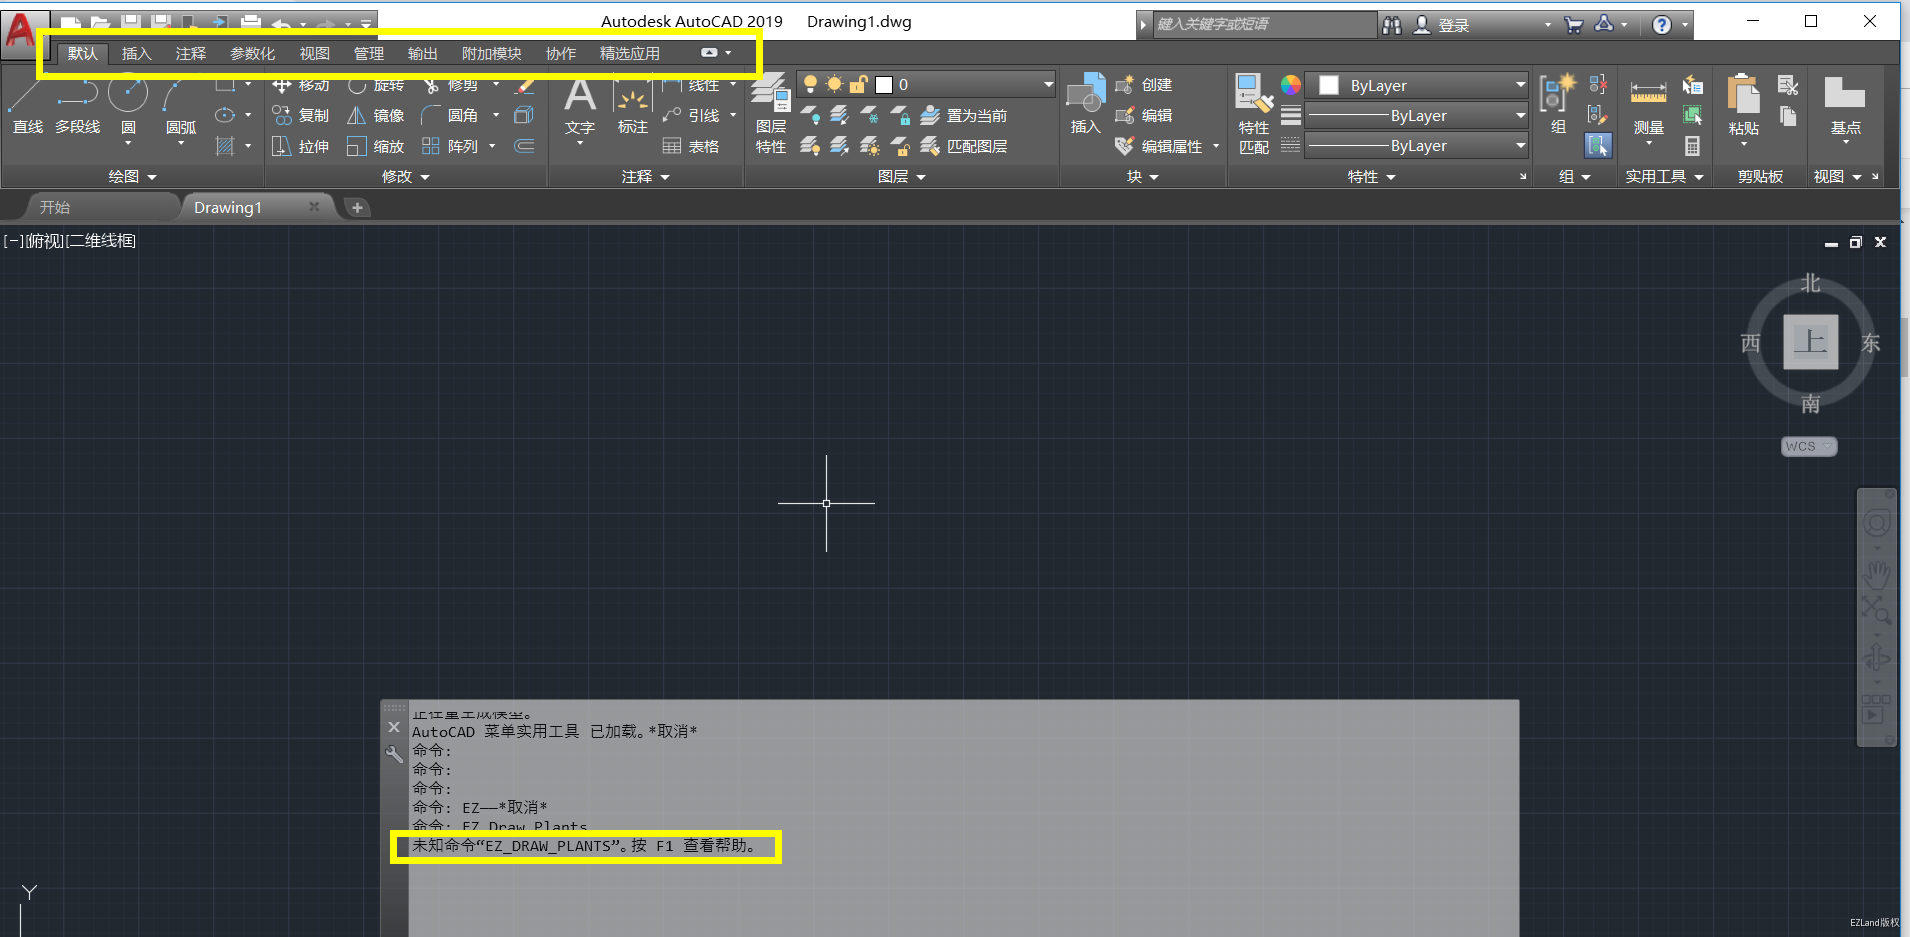Open the quick calculator icon
This screenshot has width=1910, height=937.
click(x=1692, y=147)
